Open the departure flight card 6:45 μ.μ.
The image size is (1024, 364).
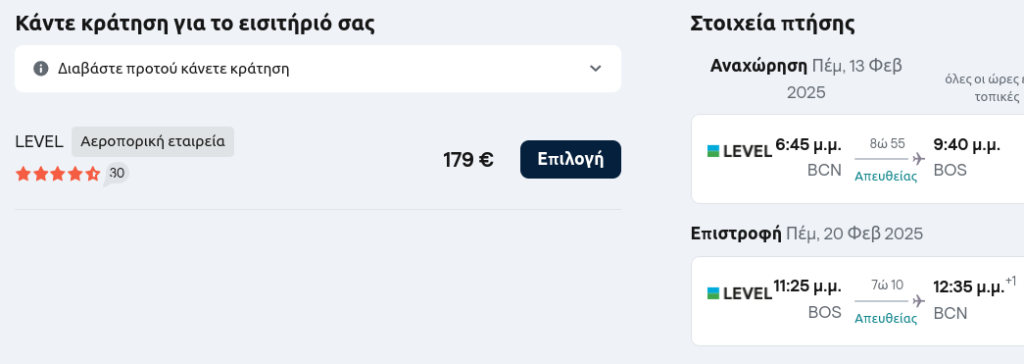coord(857,159)
